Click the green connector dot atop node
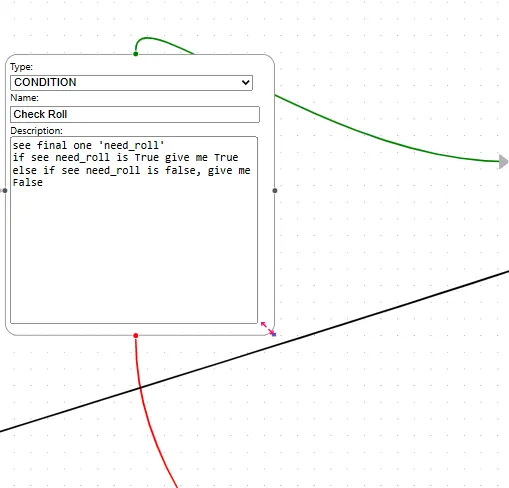The image size is (509, 488). (x=136, y=54)
